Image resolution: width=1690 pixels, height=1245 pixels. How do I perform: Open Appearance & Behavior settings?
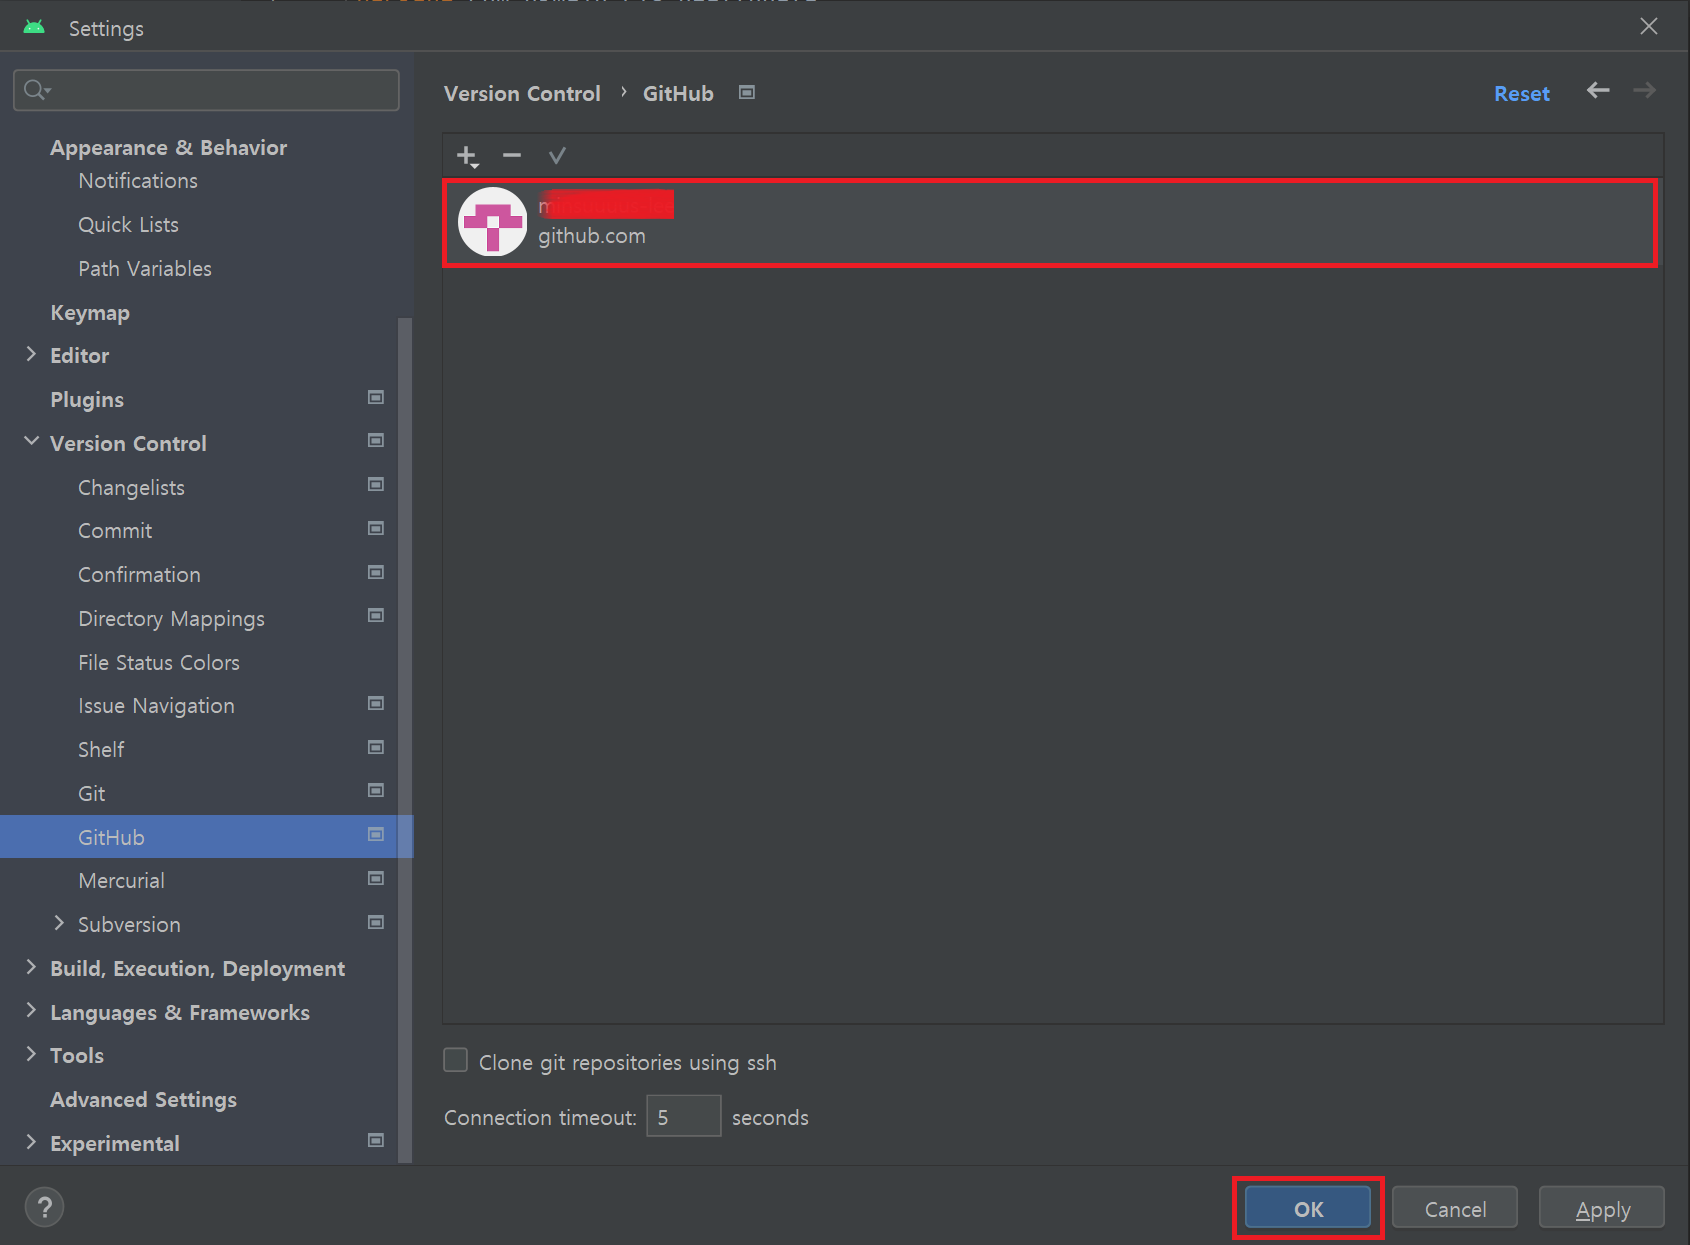[169, 148]
